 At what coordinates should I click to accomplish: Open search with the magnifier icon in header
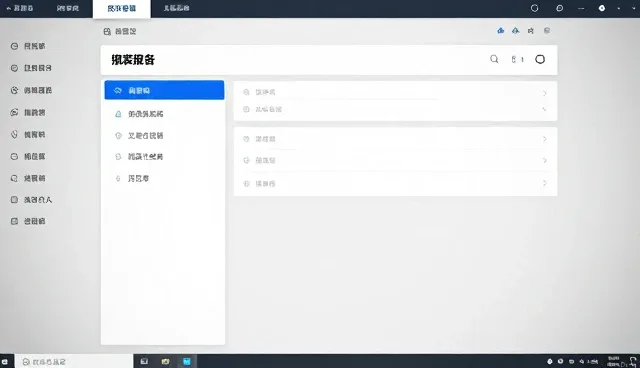coord(494,59)
